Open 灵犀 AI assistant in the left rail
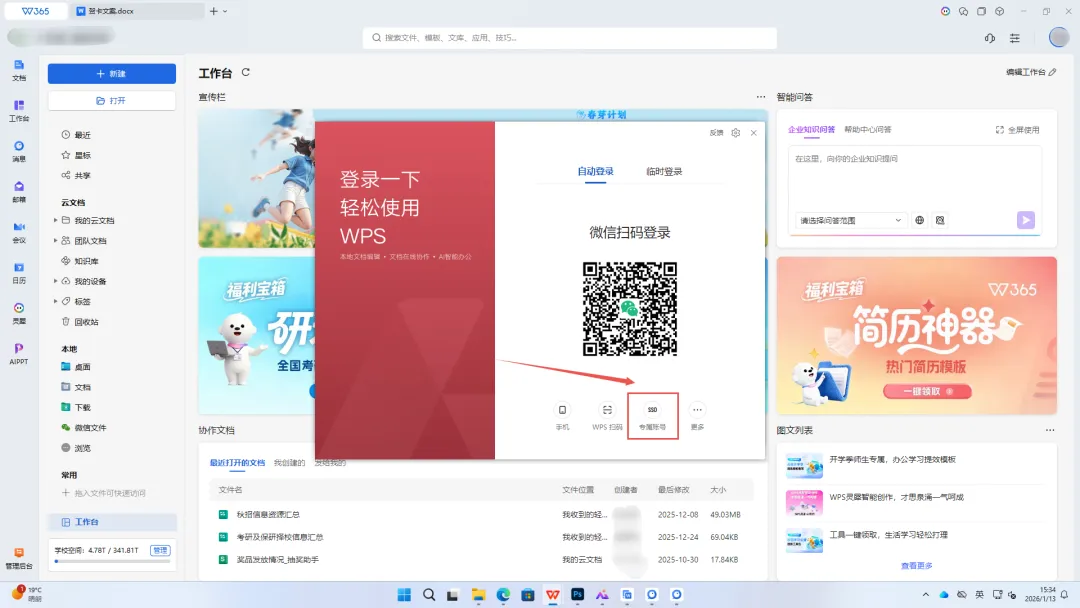The image size is (1080, 608). tap(19, 313)
